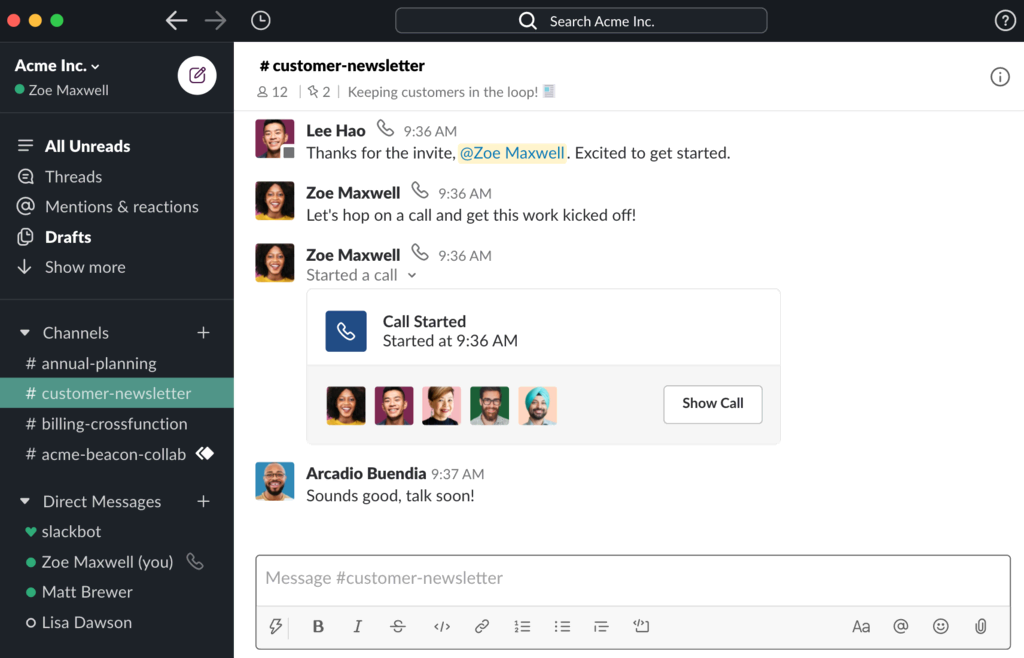The height and width of the screenshot is (658, 1024).
Task: Collapse the Channels section
Action: [x=25, y=333]
